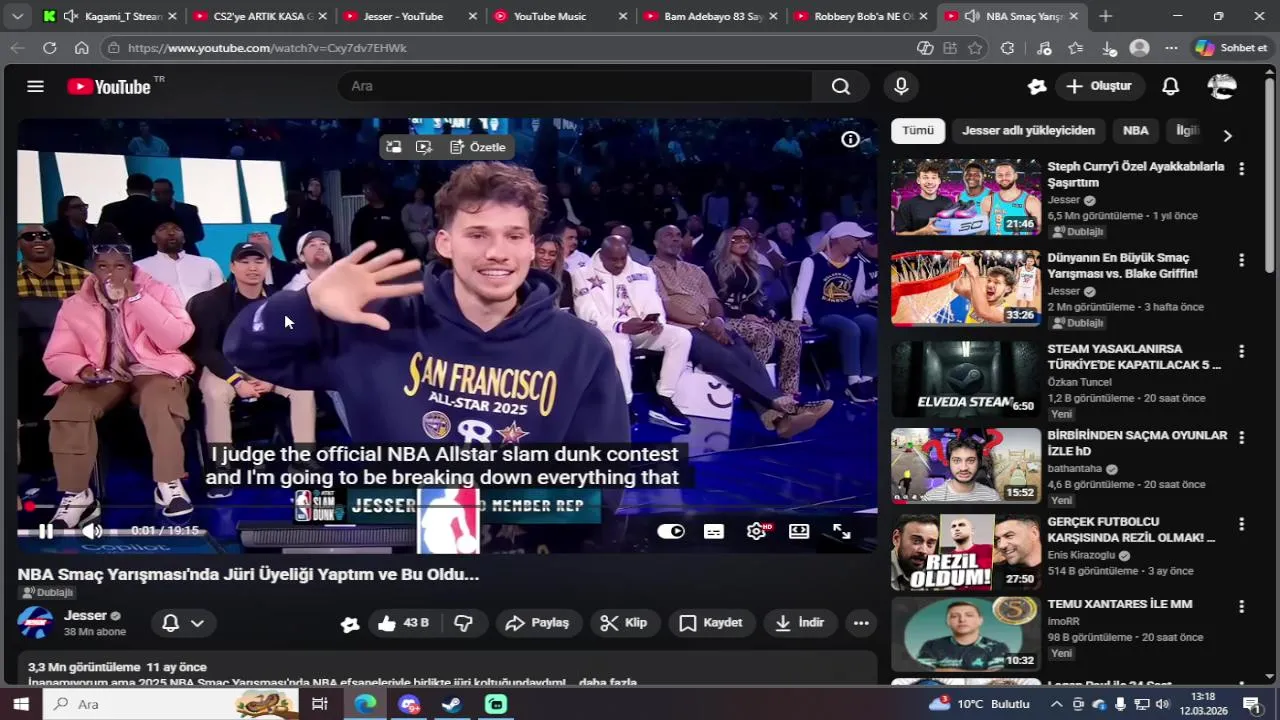This screenshot has width=1280, height=720.
Task: Open the Oluştur create button
Action: [x=1099, y=86]
